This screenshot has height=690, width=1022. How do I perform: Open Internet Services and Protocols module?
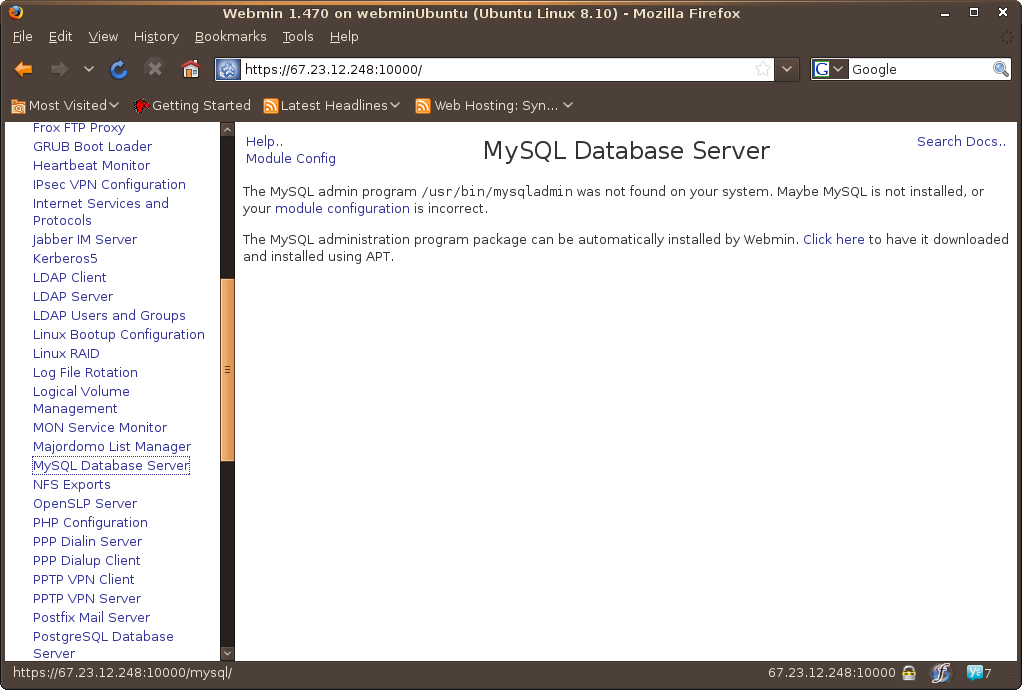(x=100, y=212)
